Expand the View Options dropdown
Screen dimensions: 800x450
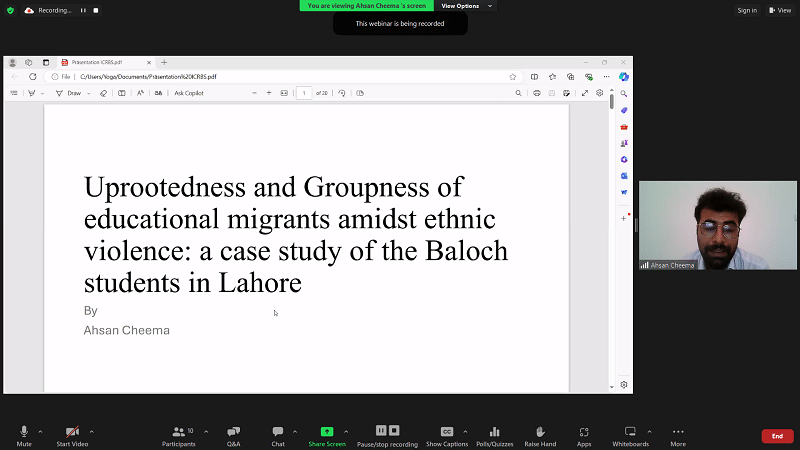(x=466, y=6)
